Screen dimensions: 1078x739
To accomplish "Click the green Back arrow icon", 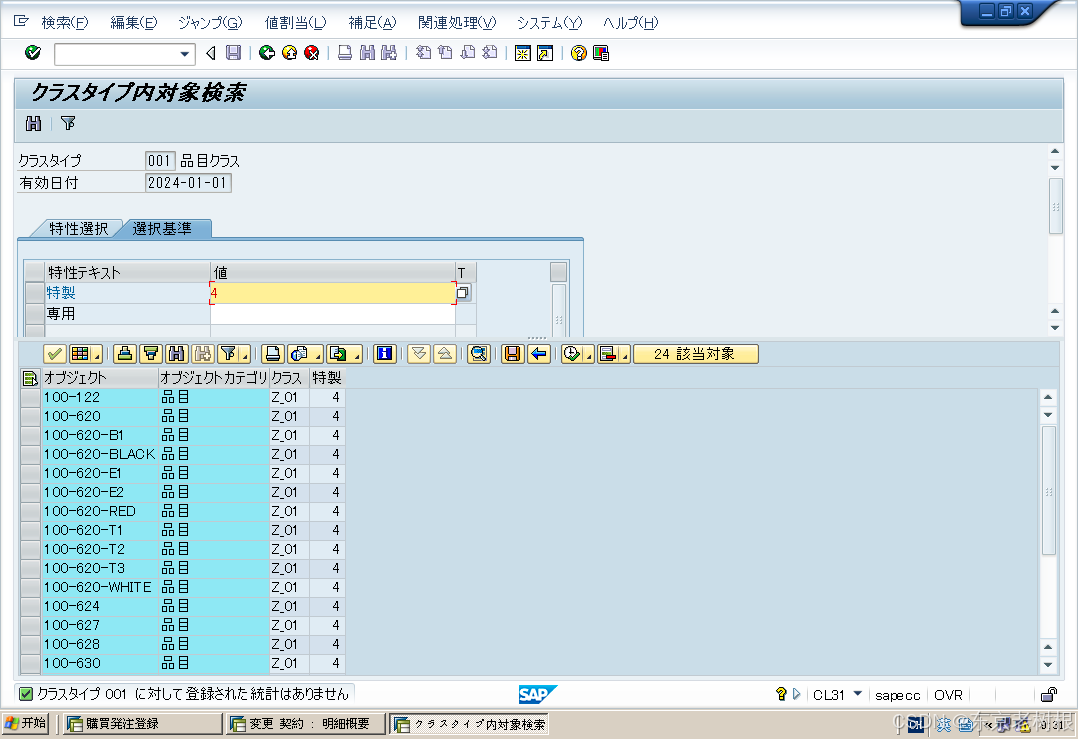I will pyautogui.click(x=266, y=53).
